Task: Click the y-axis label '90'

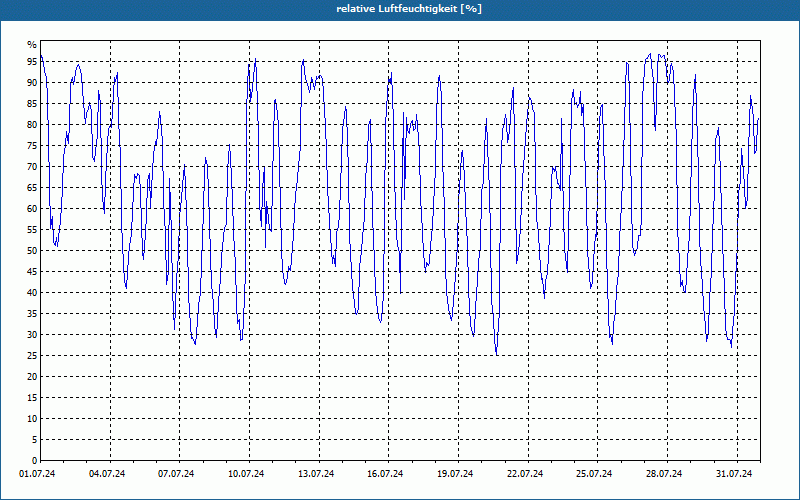Action: [x=32, y=83]
